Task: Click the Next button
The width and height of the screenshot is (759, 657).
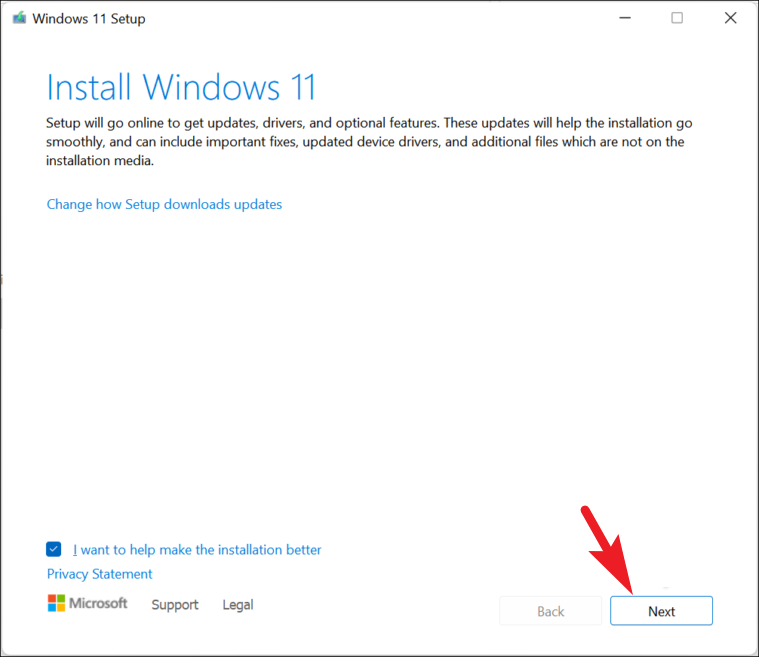Action: [661, 611]
